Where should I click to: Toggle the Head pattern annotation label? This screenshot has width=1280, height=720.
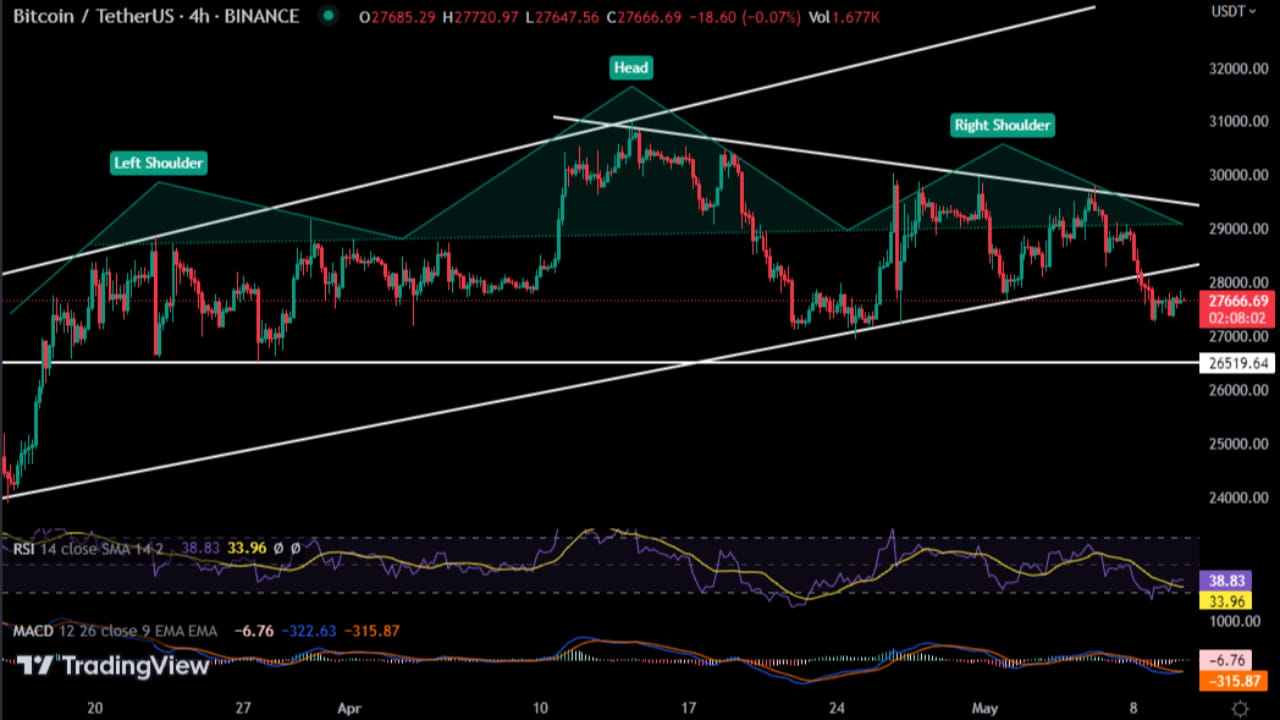click(631, 68)
